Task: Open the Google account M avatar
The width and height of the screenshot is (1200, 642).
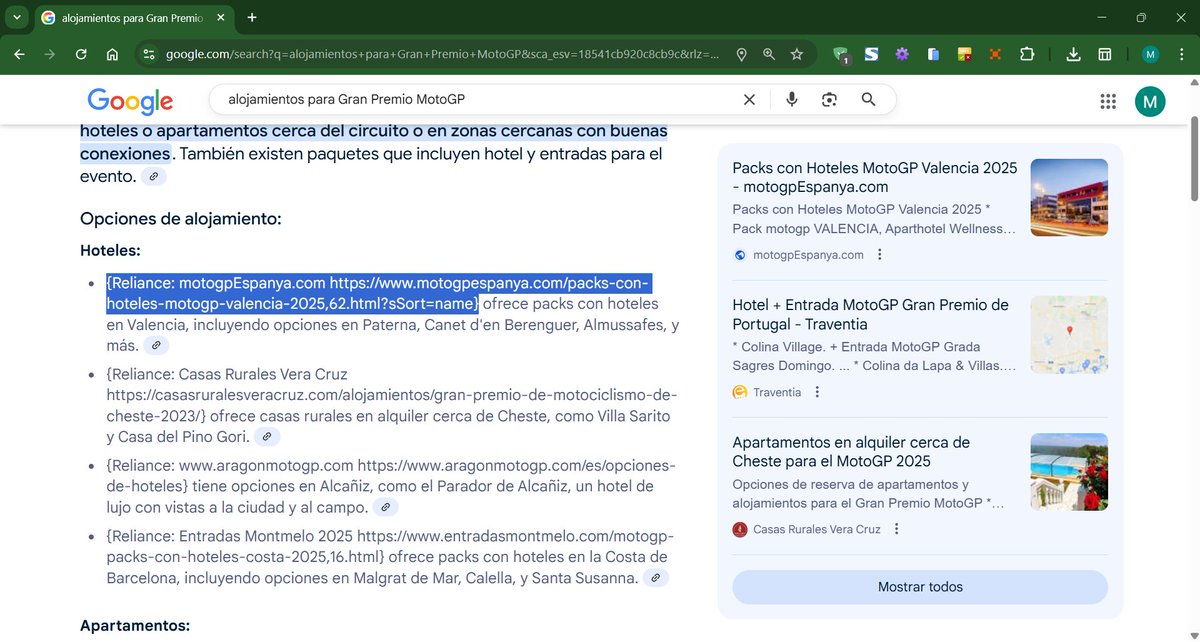Action: [1150, 101]
